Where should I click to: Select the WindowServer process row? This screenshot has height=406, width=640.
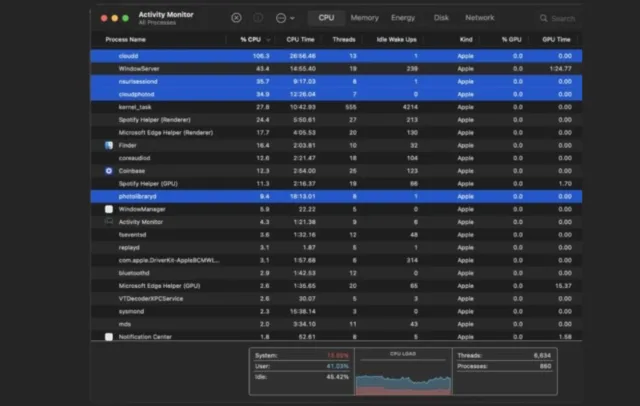(336, 69)
